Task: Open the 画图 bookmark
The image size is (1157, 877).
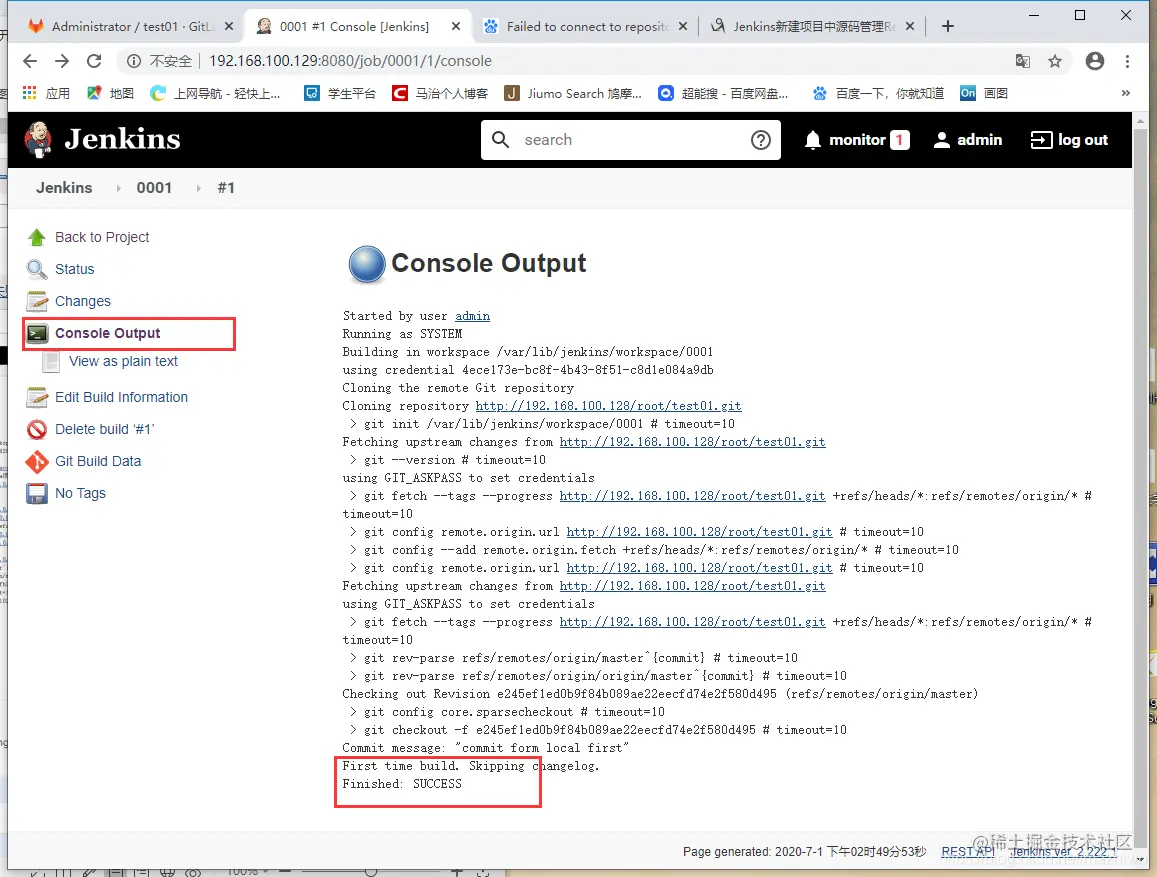Action: (x=984, y=93)
